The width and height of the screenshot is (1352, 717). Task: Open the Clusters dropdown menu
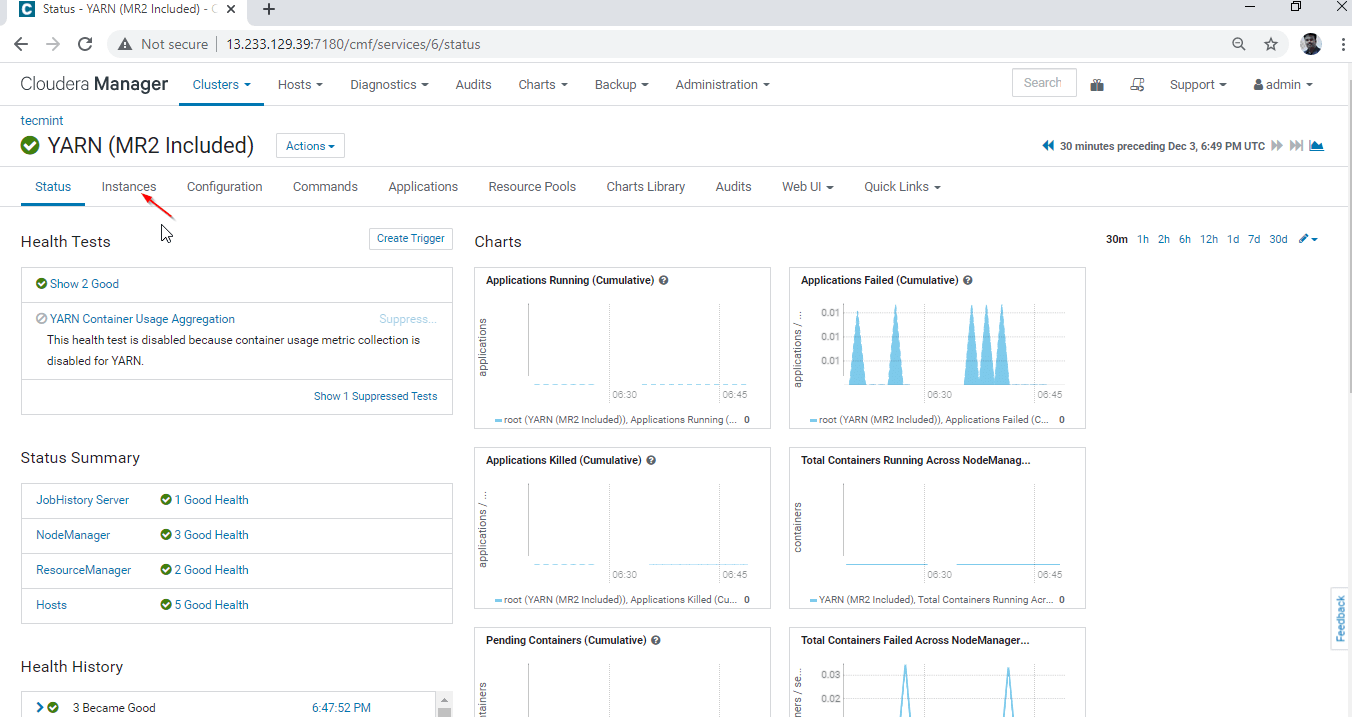click(x=221, y=85)
